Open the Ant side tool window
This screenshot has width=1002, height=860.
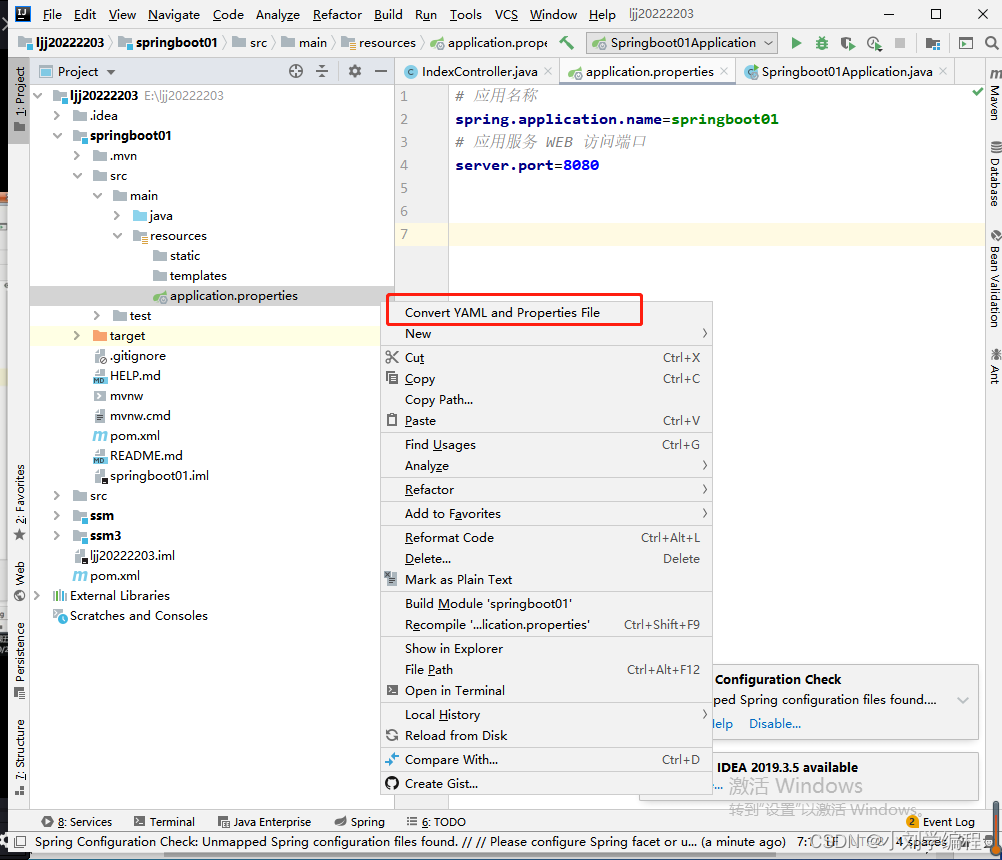pyautogui.click(x=994, y=367)
